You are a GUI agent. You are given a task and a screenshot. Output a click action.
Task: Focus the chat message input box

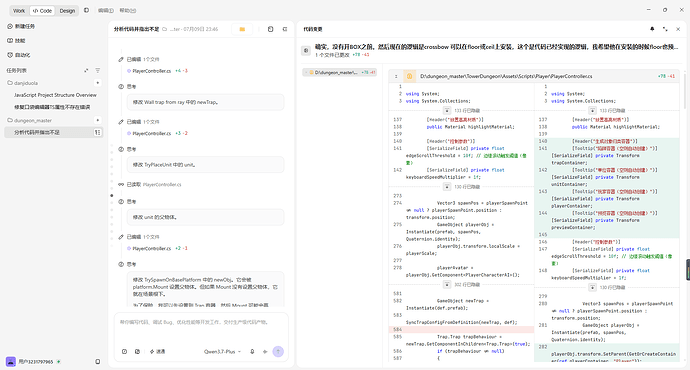coord(201,328)
